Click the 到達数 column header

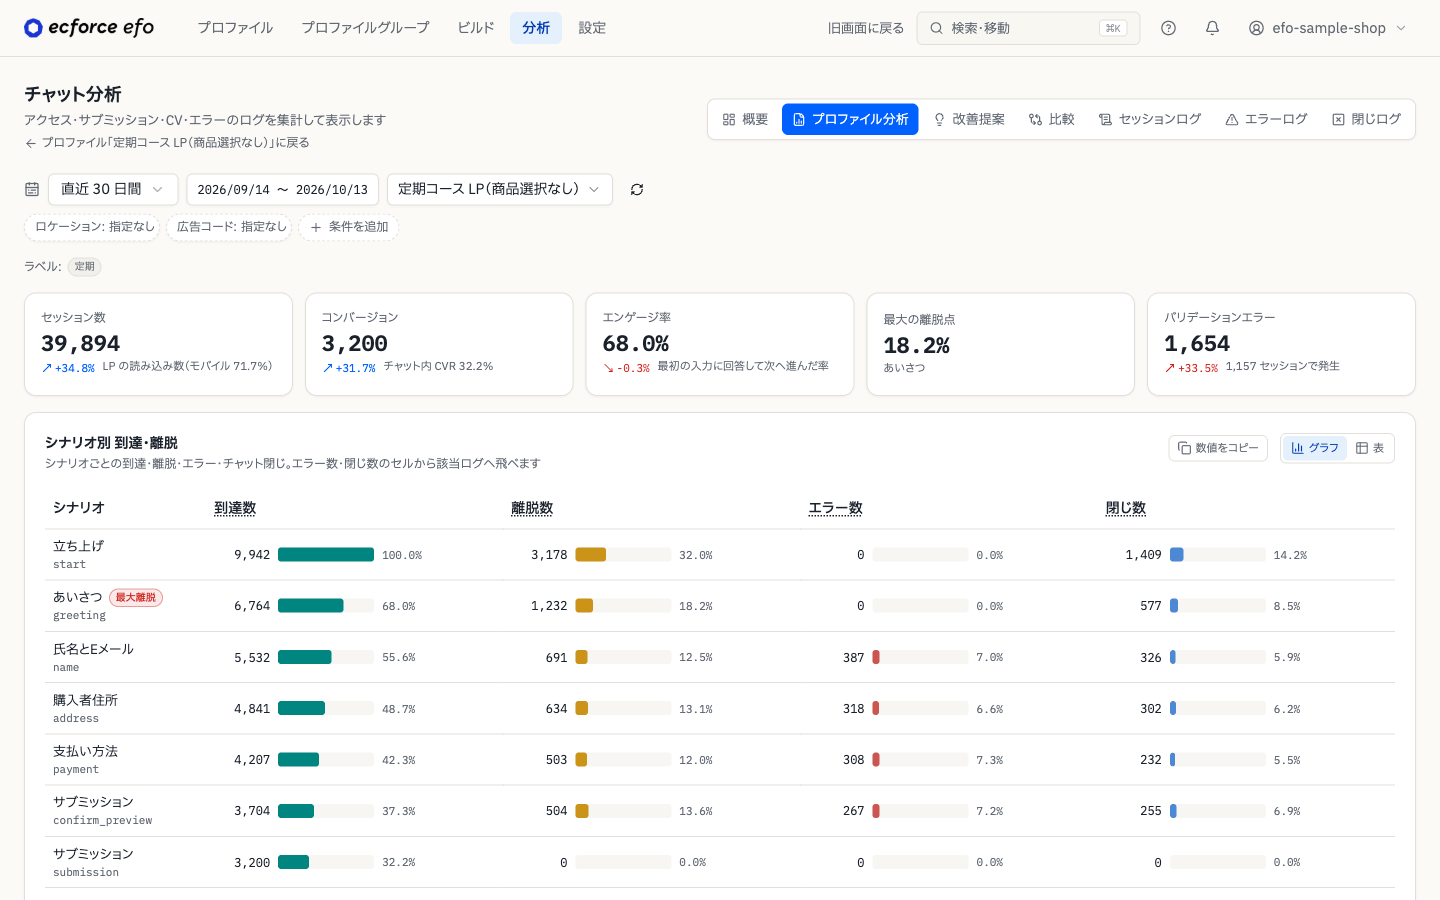235,508
